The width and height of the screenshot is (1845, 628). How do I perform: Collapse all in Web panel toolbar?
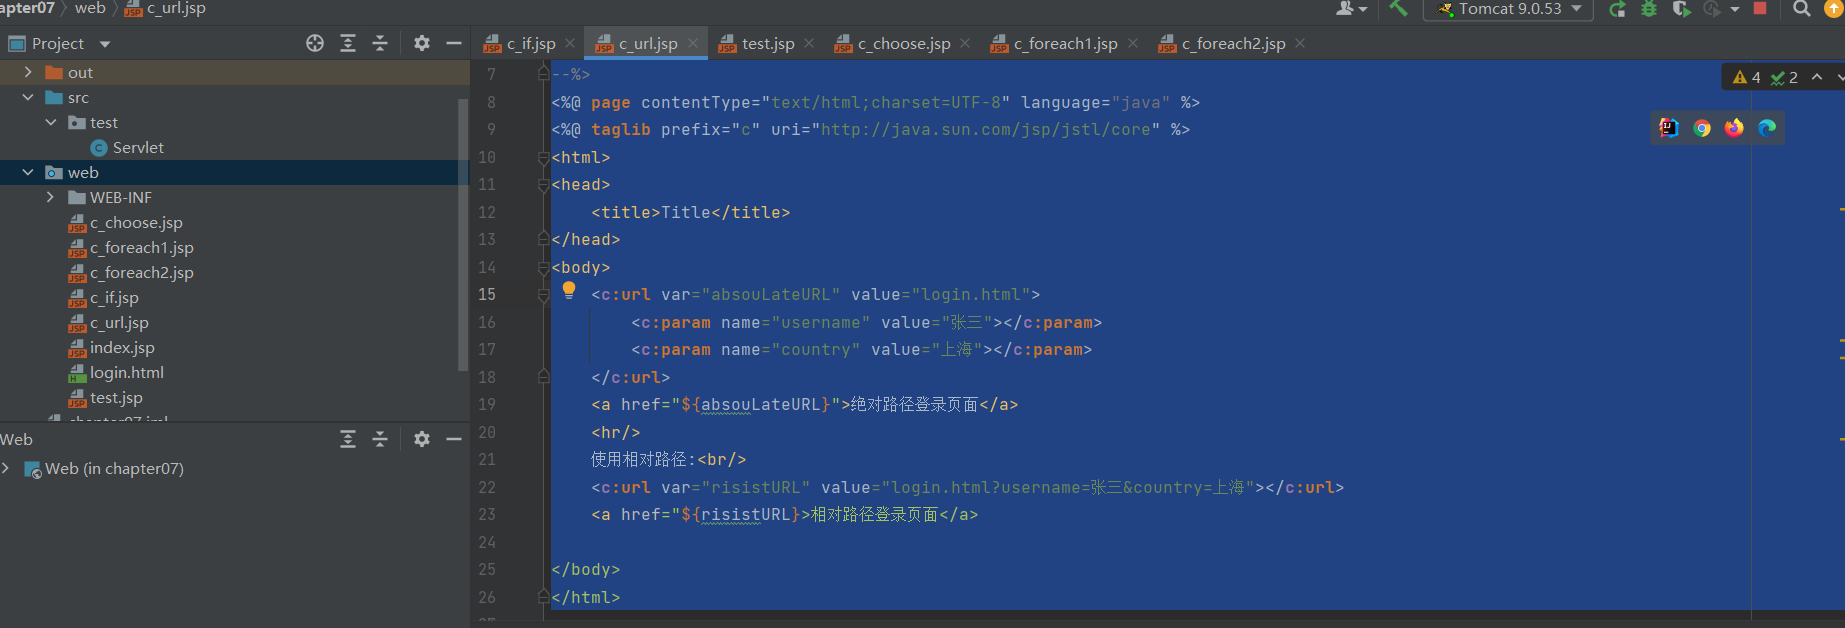380,439
